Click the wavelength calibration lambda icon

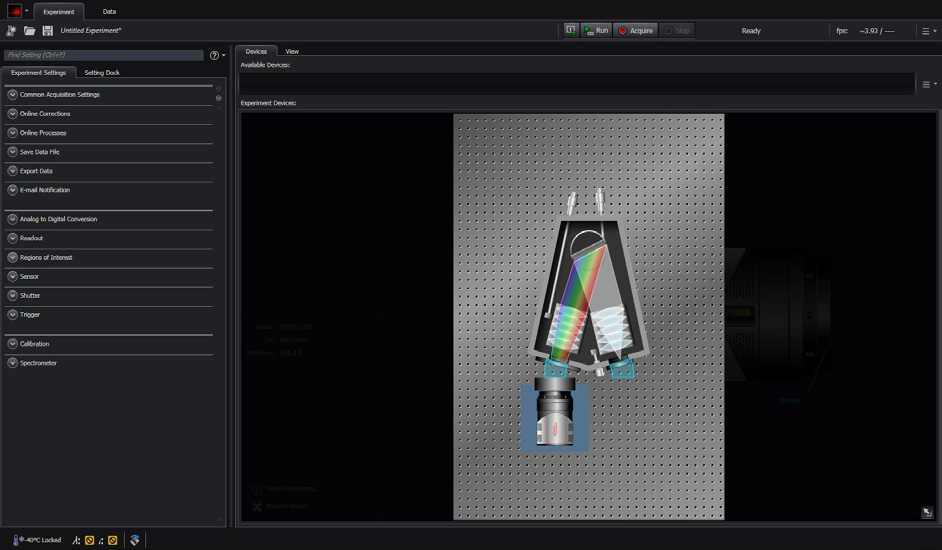click(76, 540)
